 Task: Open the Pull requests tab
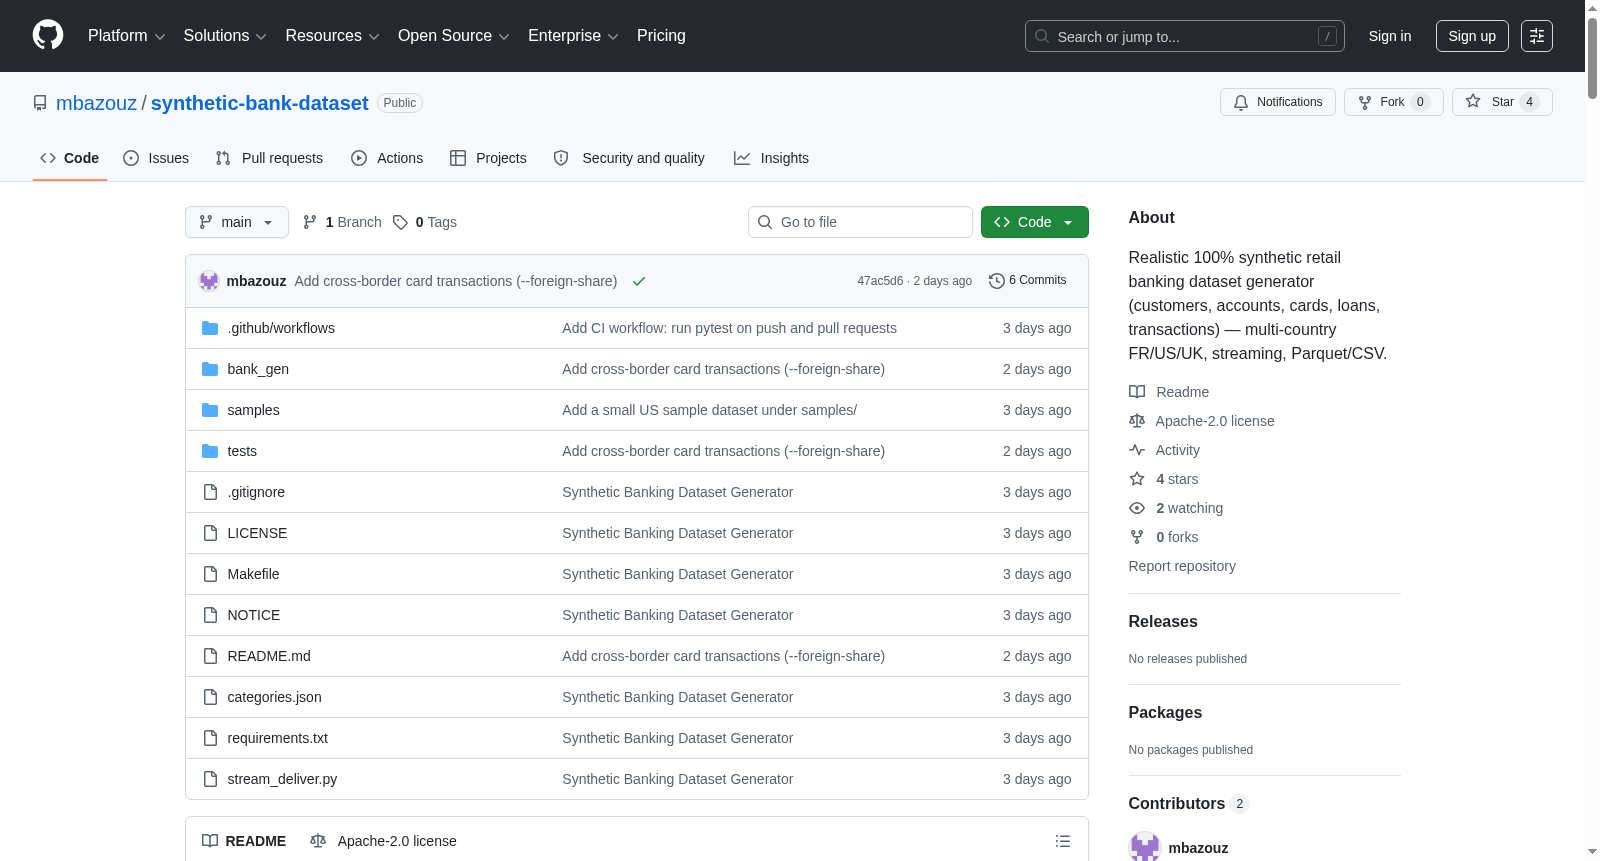click(269, 158)
